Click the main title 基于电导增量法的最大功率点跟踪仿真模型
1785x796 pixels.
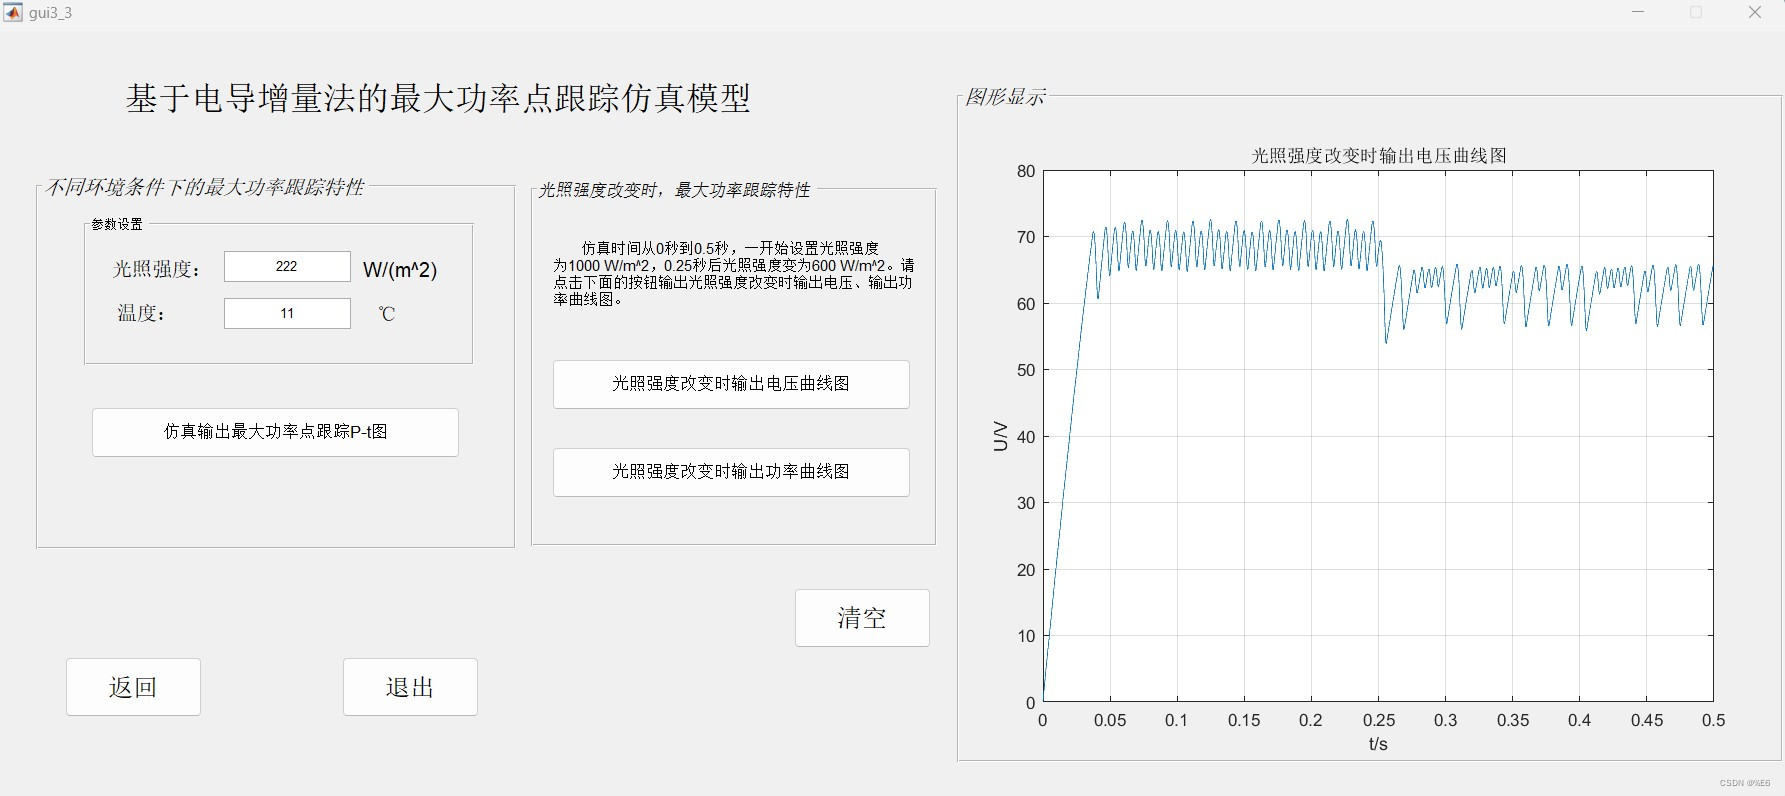click(x=438, y=98)
